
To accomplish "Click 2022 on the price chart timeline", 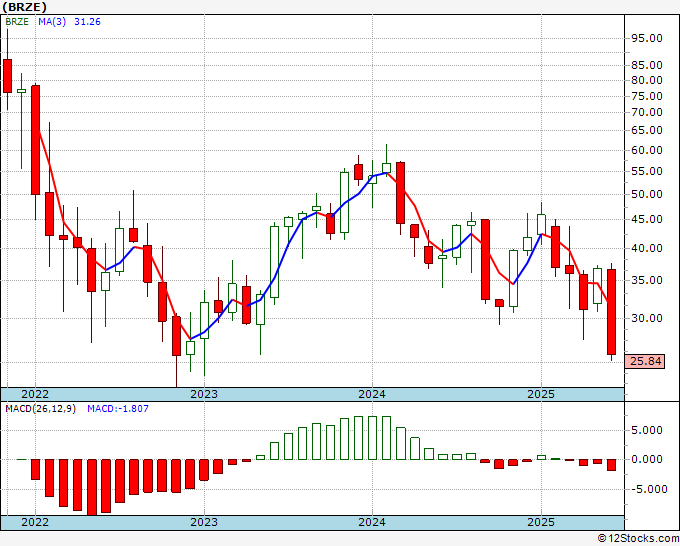I will (x=35, y=394).
